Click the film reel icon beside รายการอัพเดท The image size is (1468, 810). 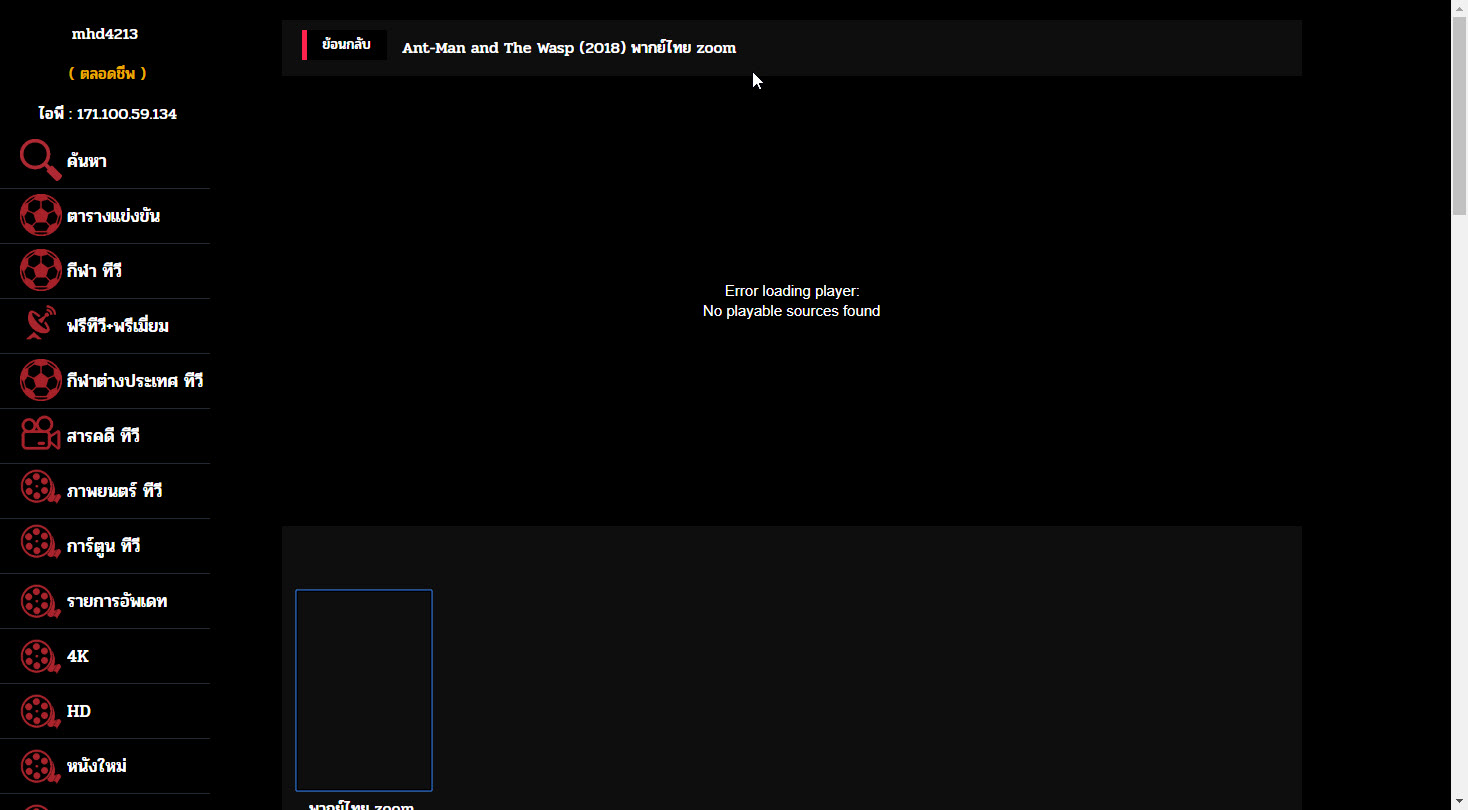40,599
